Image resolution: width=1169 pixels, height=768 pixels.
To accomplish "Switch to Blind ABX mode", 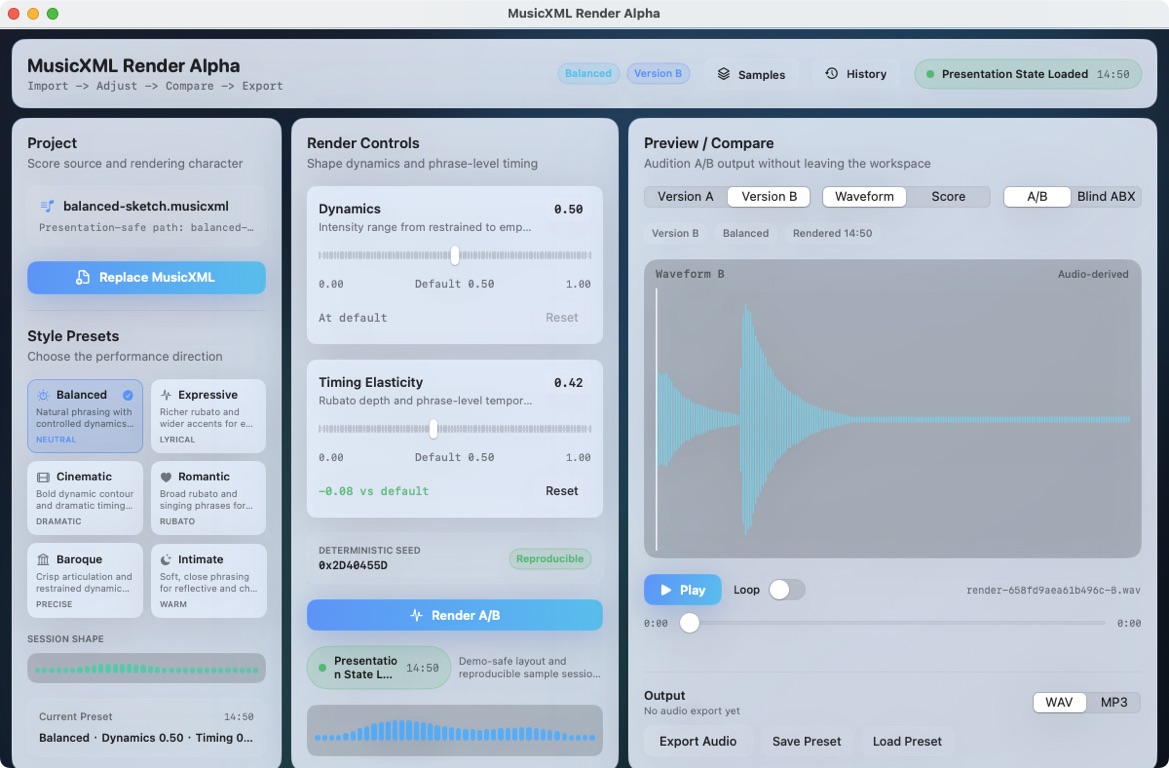I will pyautogui.click(x=1106, y=197).
